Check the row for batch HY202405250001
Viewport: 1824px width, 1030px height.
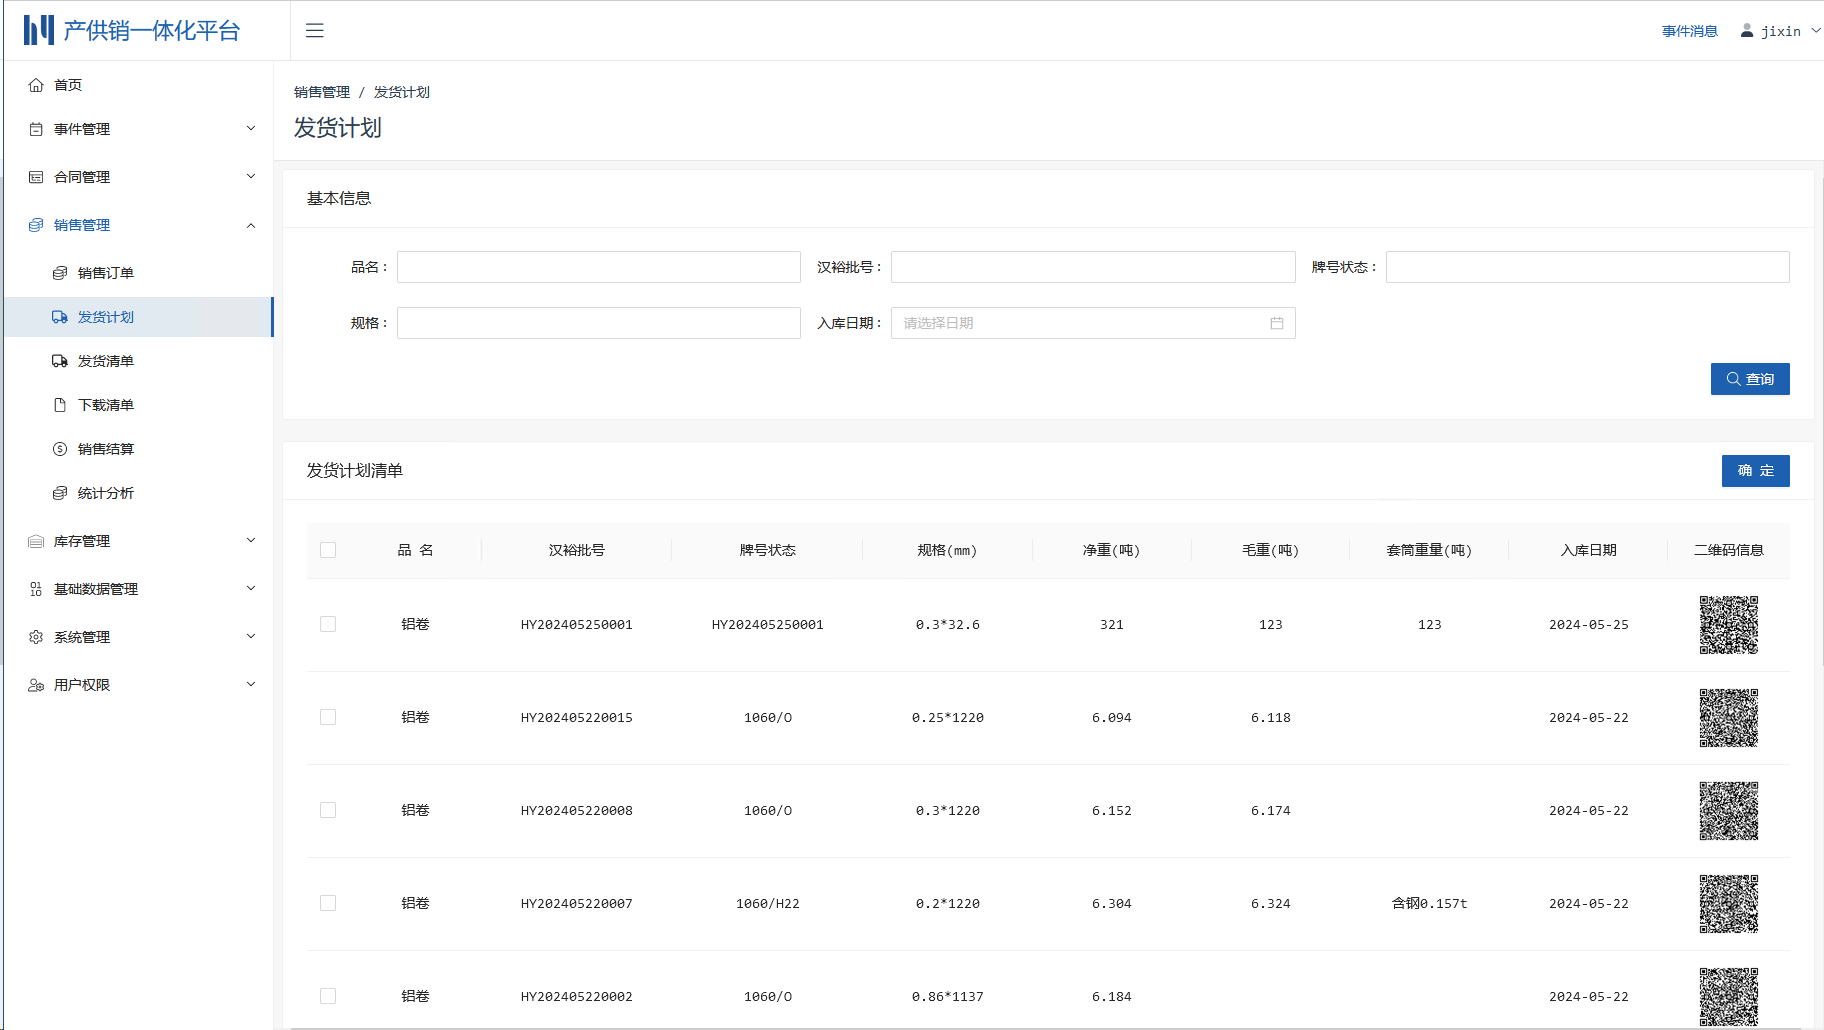(328, 623)
